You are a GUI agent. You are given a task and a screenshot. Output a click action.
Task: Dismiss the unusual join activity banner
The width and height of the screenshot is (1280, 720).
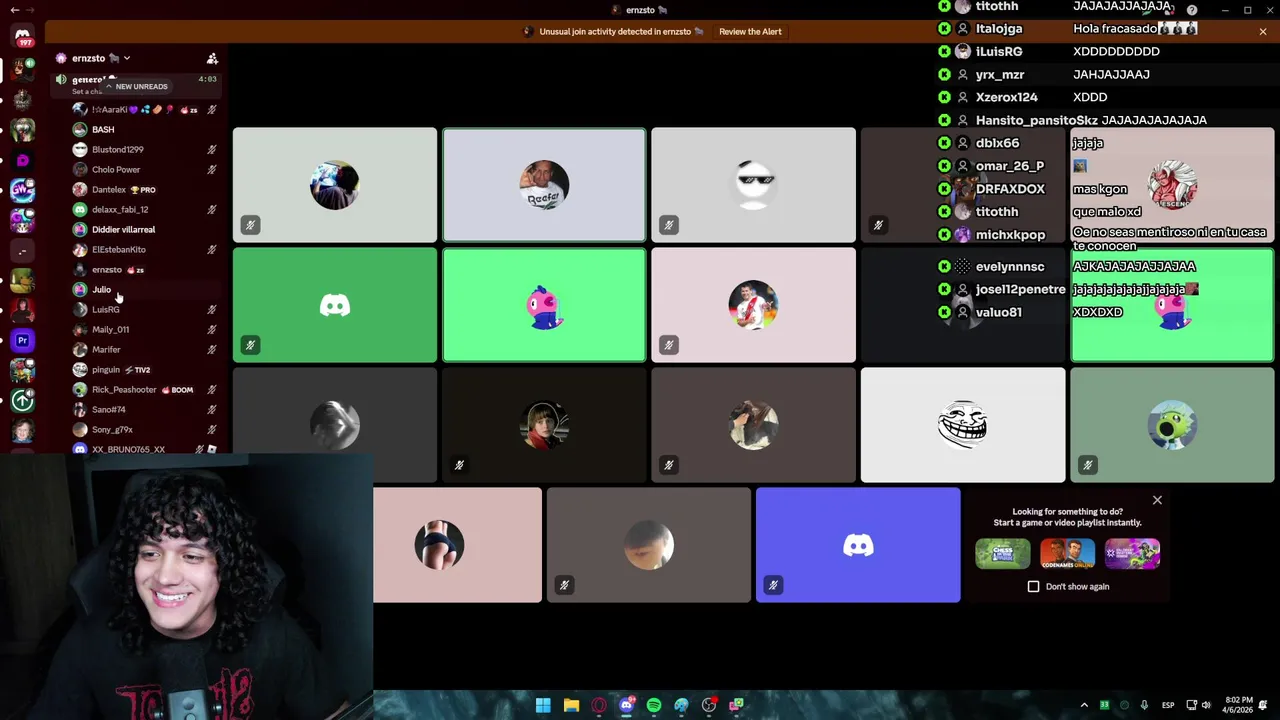click(x=1263, y=32)
